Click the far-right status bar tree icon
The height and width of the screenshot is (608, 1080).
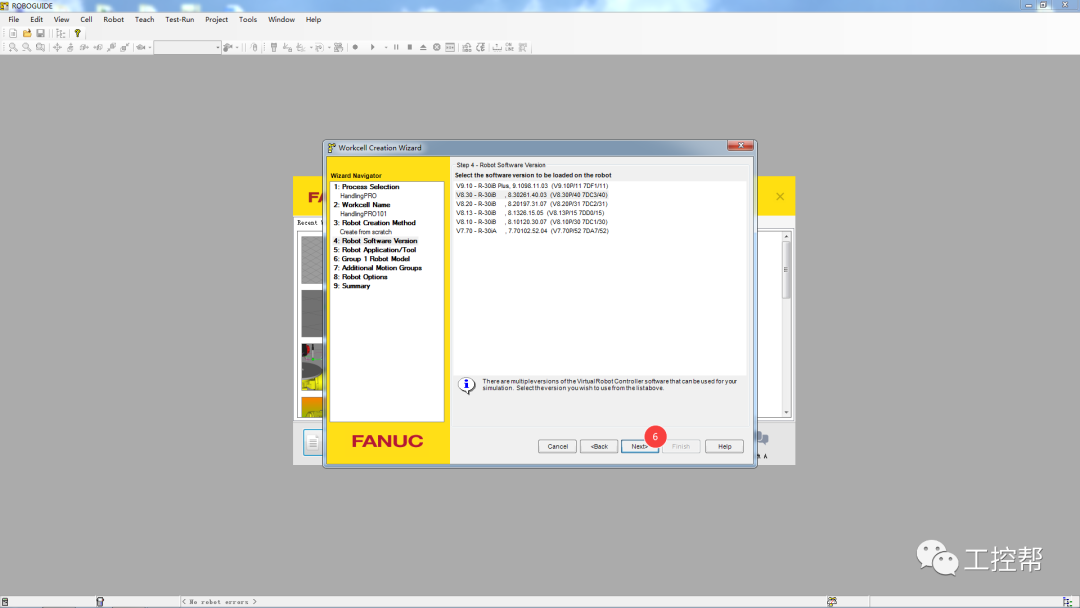pos(1068,602)
